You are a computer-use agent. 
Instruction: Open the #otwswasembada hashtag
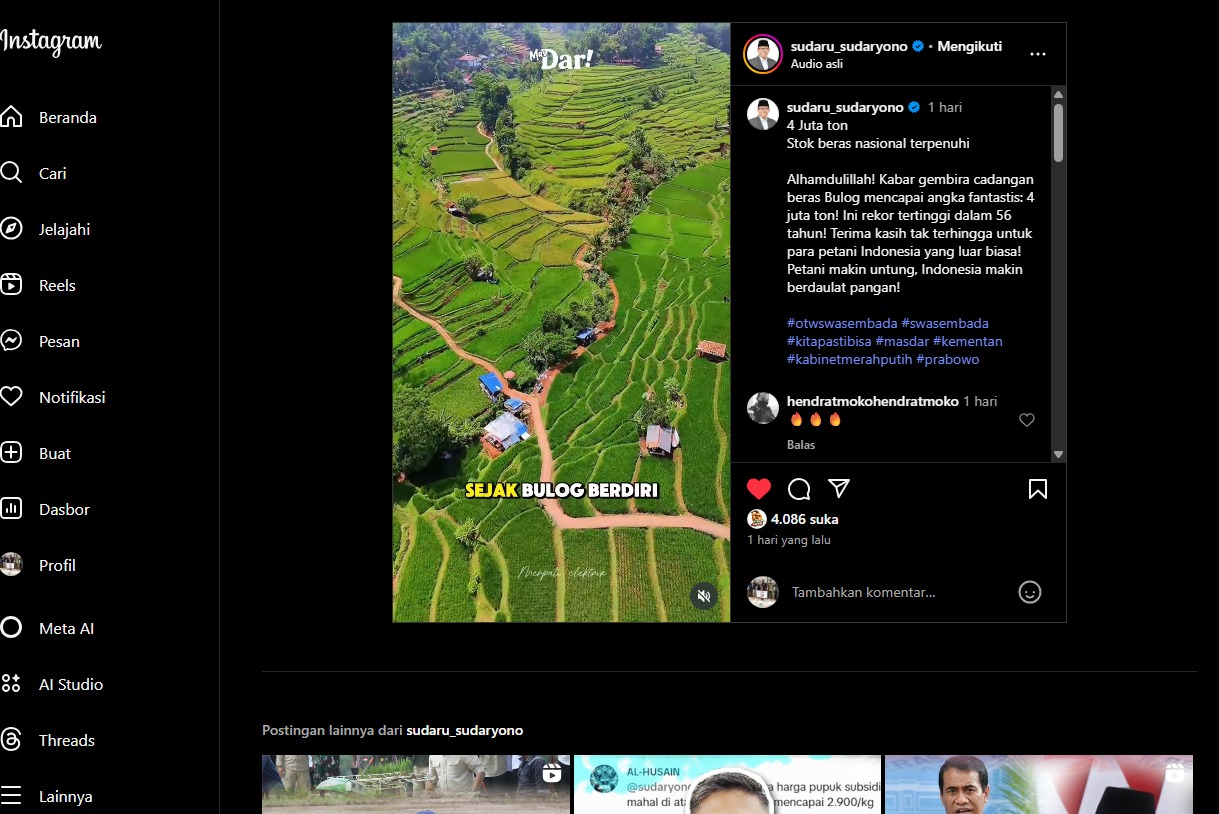tap(842, 323)
